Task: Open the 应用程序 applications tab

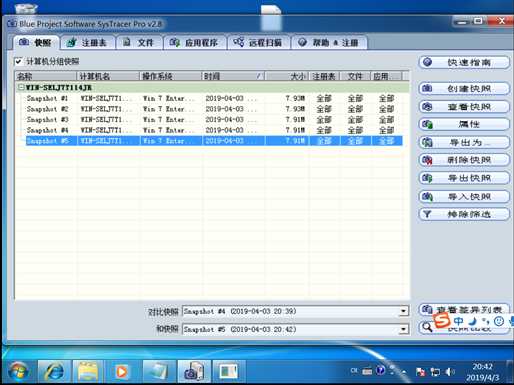Action: (x=194, y=43)
